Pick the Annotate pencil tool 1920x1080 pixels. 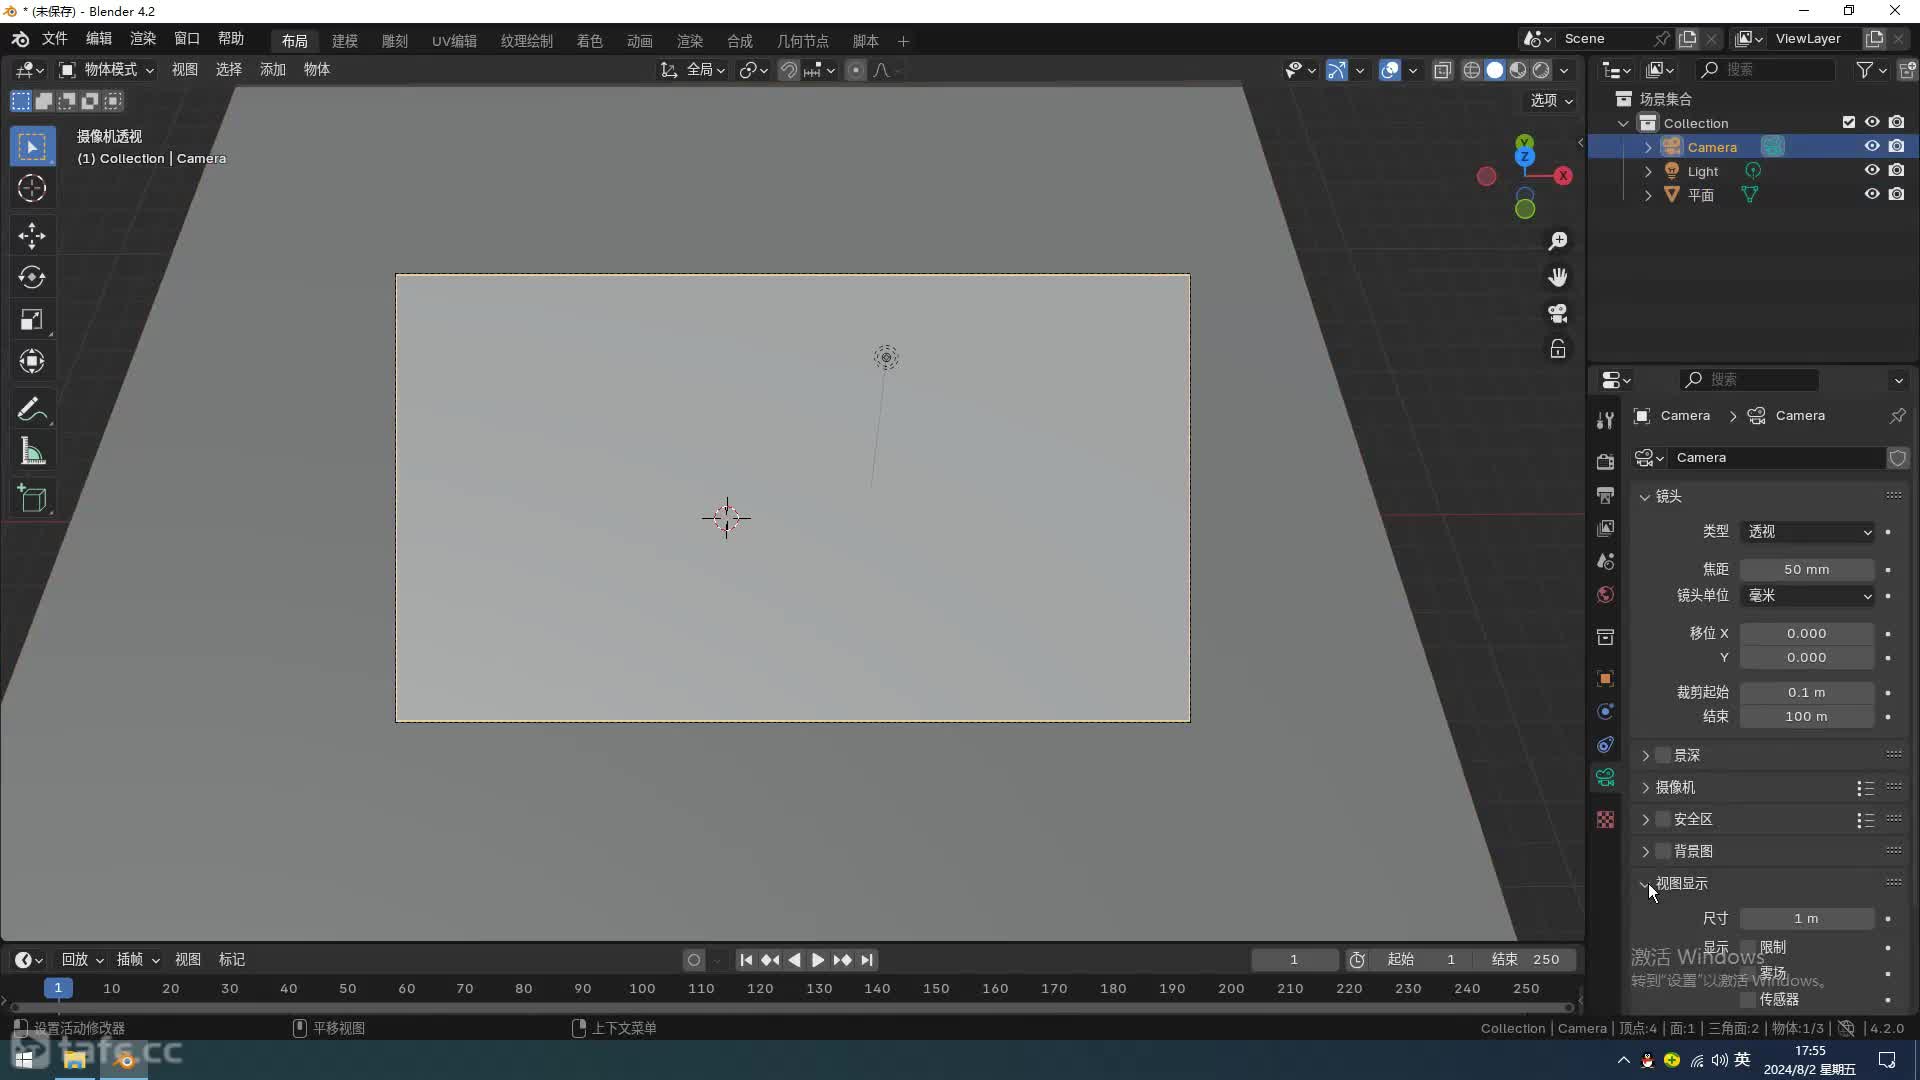click(x=32, y=410)
